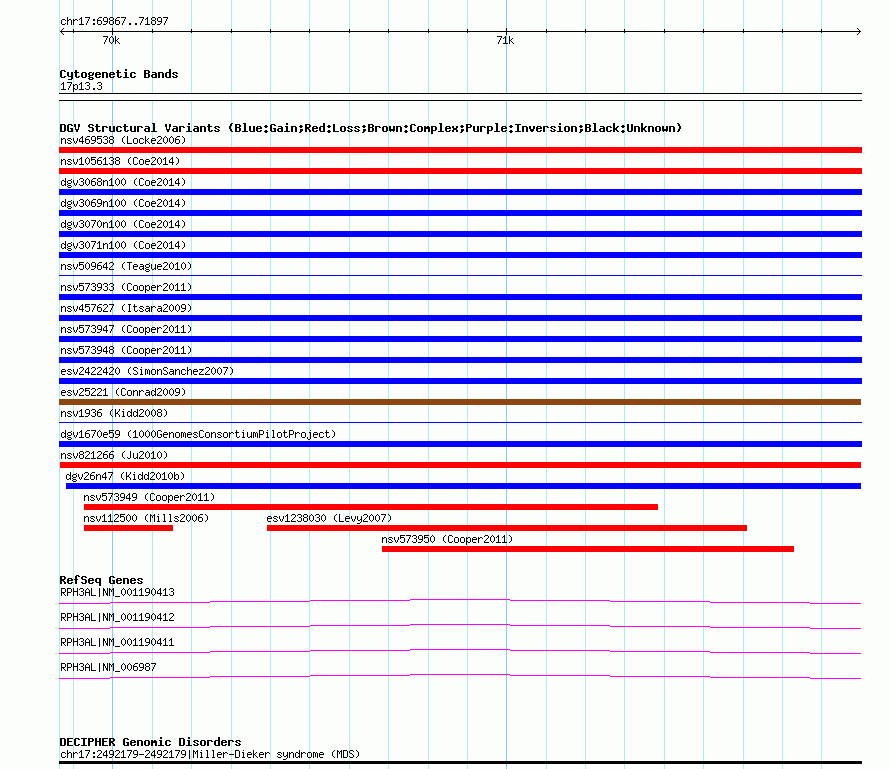890x769 pixels.
Task: Click the nsv821266 (Ju2010) label
Action: [x=114, y=455]
